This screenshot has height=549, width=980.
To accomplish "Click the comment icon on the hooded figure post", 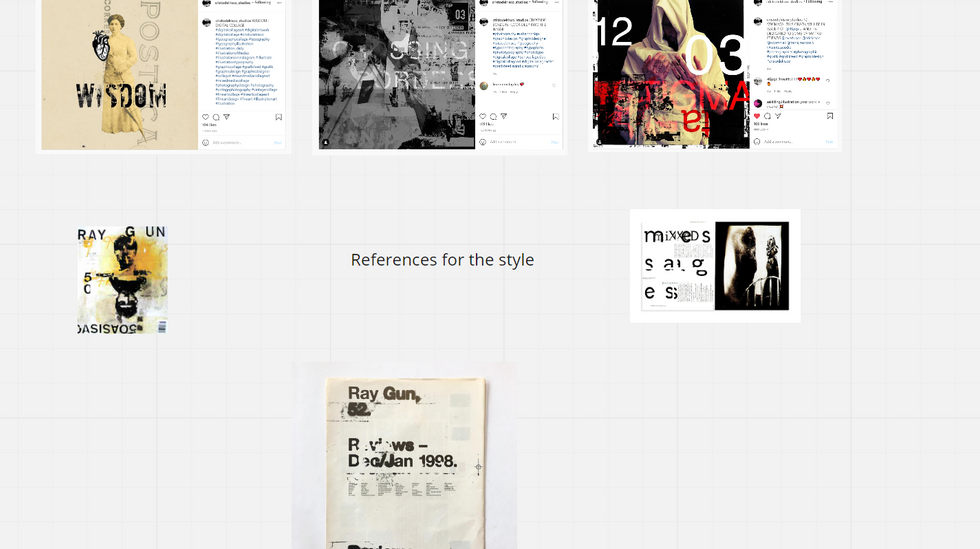I will tap(768, 116).
